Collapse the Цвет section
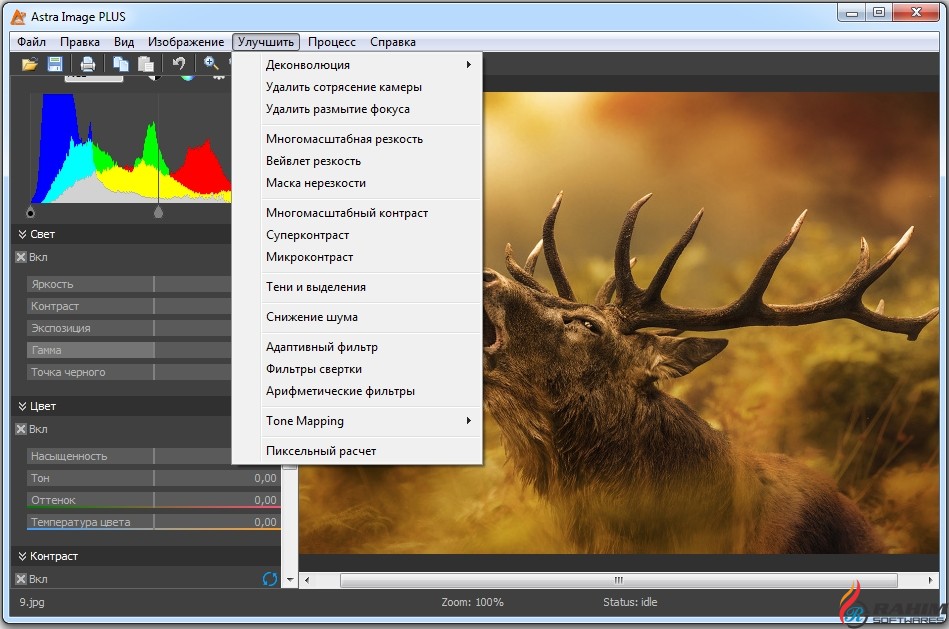949x629 pixels. tap(22, 407)
